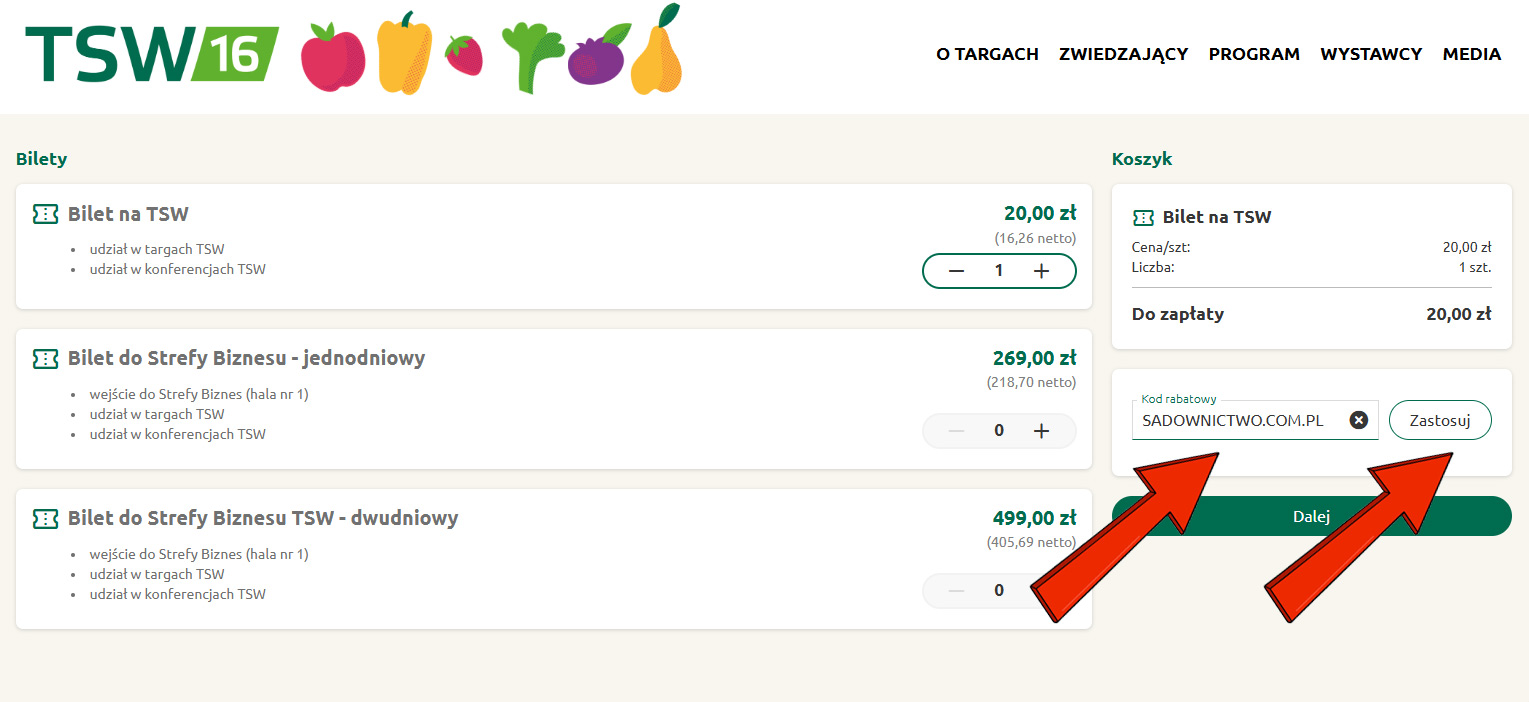Screen dimensions: 1529x702
Task: Go to the PROGRAM section
Action: pyautogui.click(x=1254, y=54)
